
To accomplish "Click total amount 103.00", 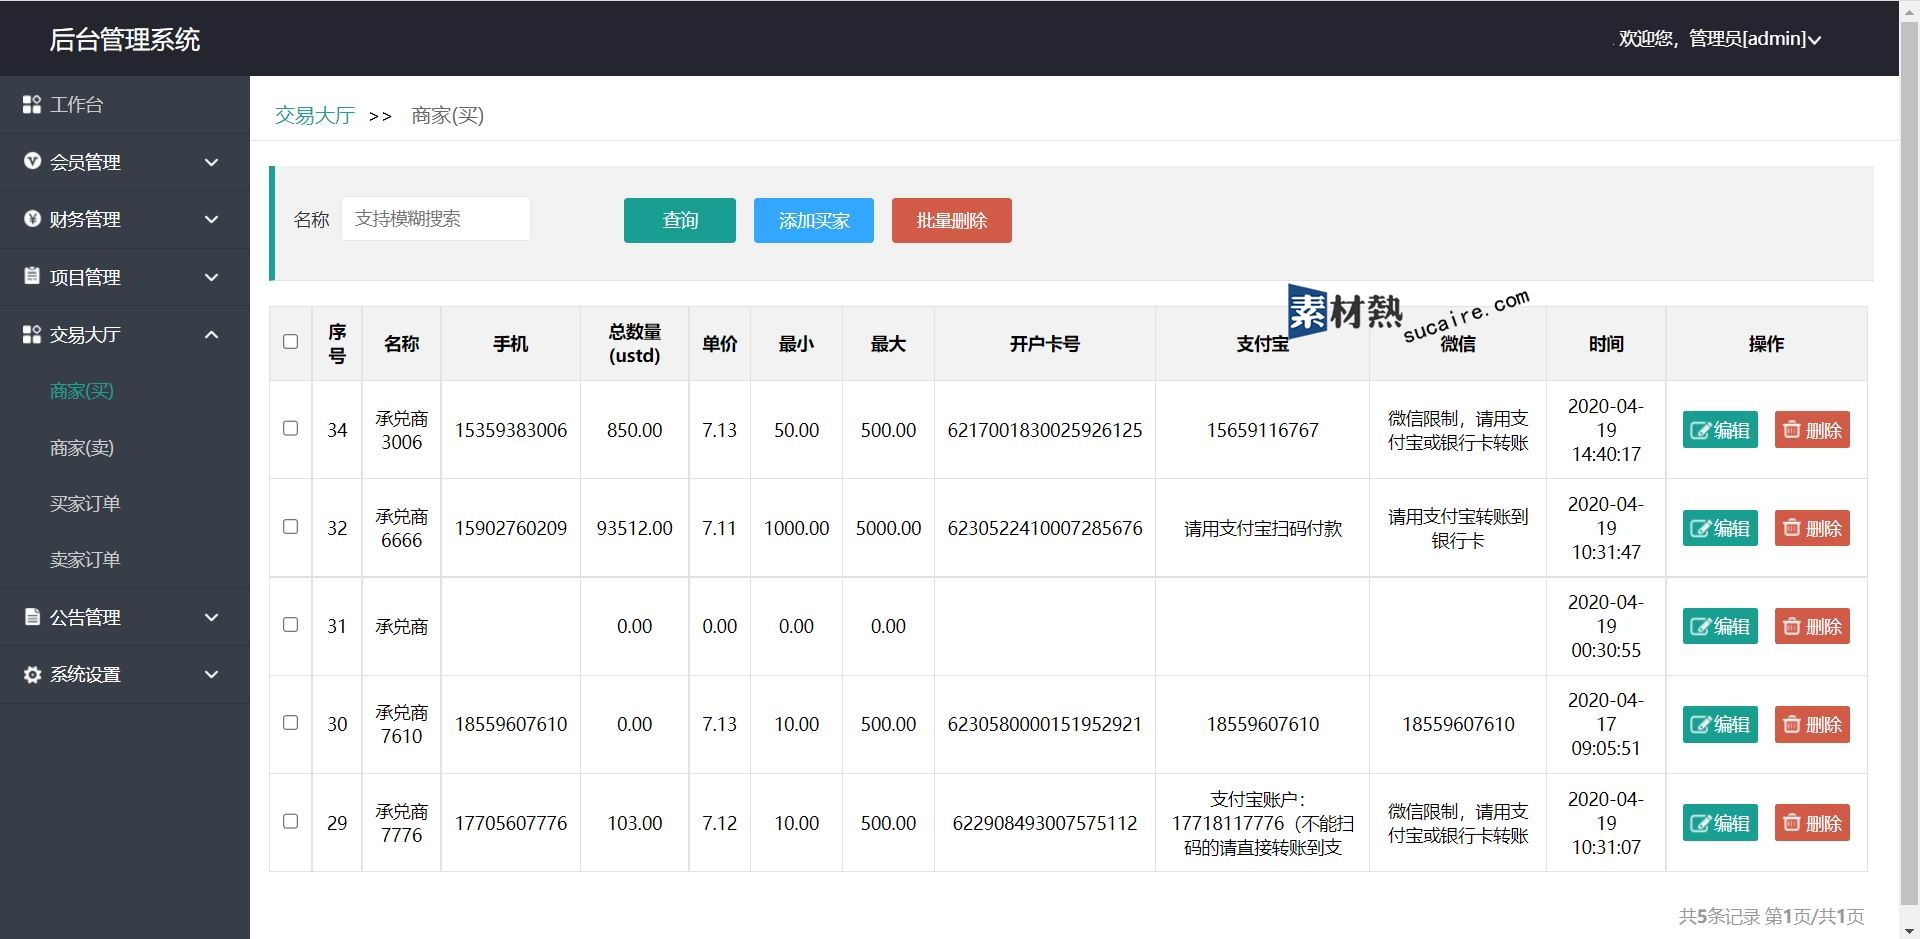I will (635, 823).
